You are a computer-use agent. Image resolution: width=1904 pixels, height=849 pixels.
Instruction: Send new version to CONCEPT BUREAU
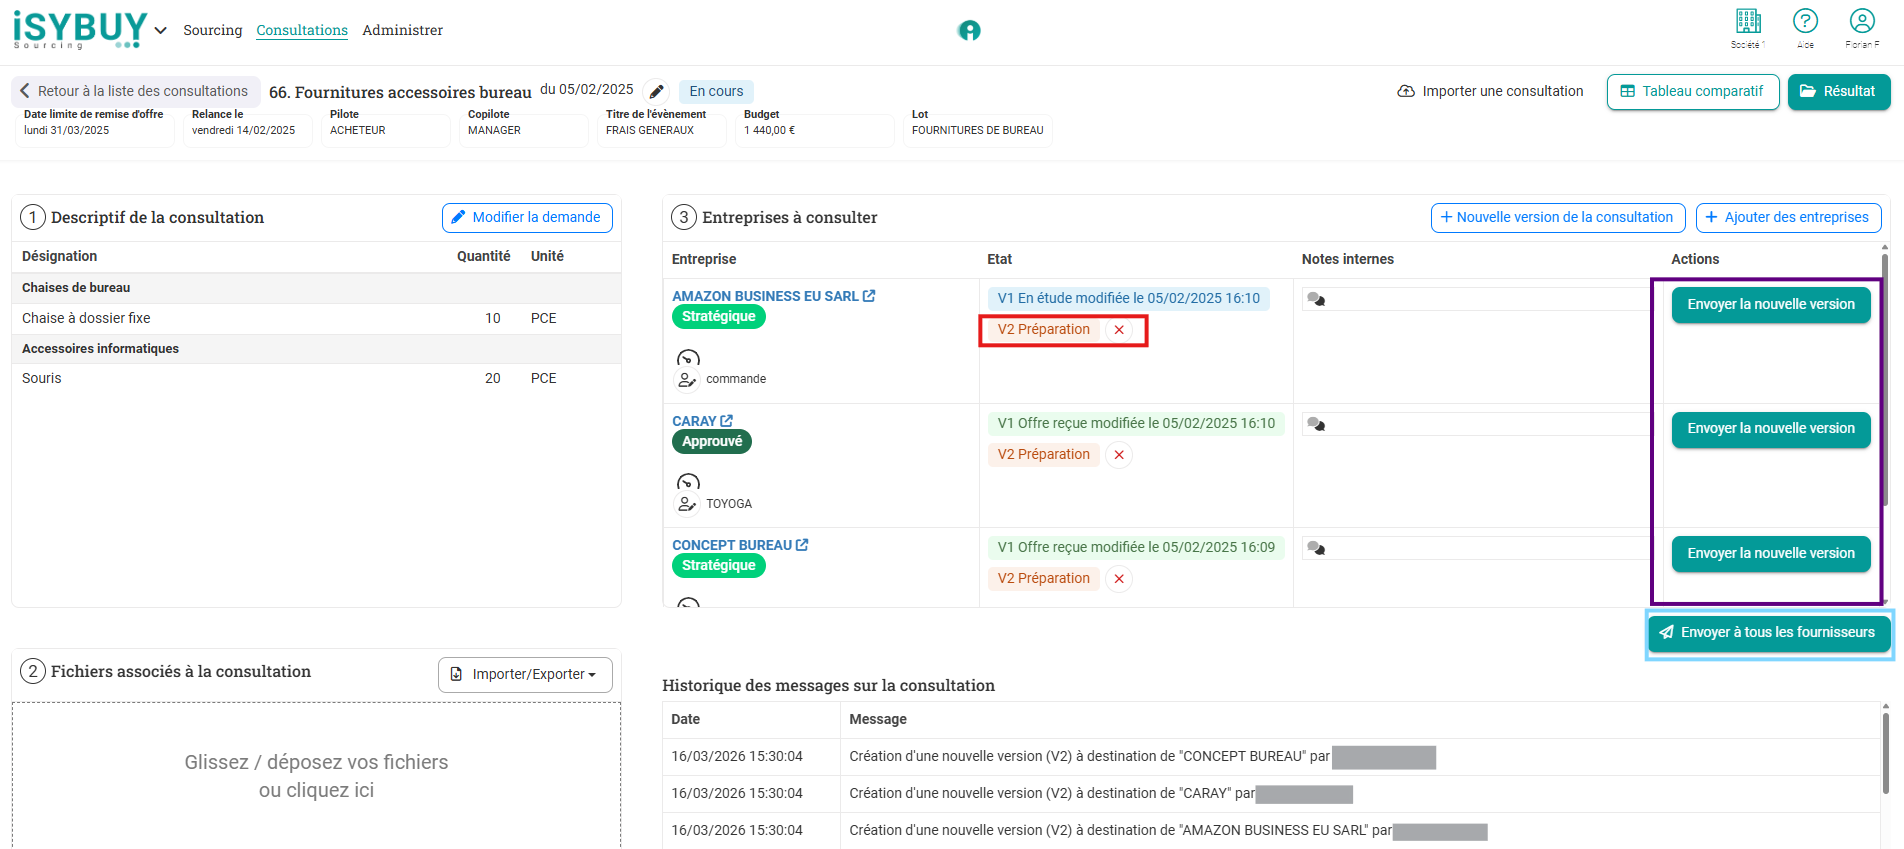[1771, 553]
